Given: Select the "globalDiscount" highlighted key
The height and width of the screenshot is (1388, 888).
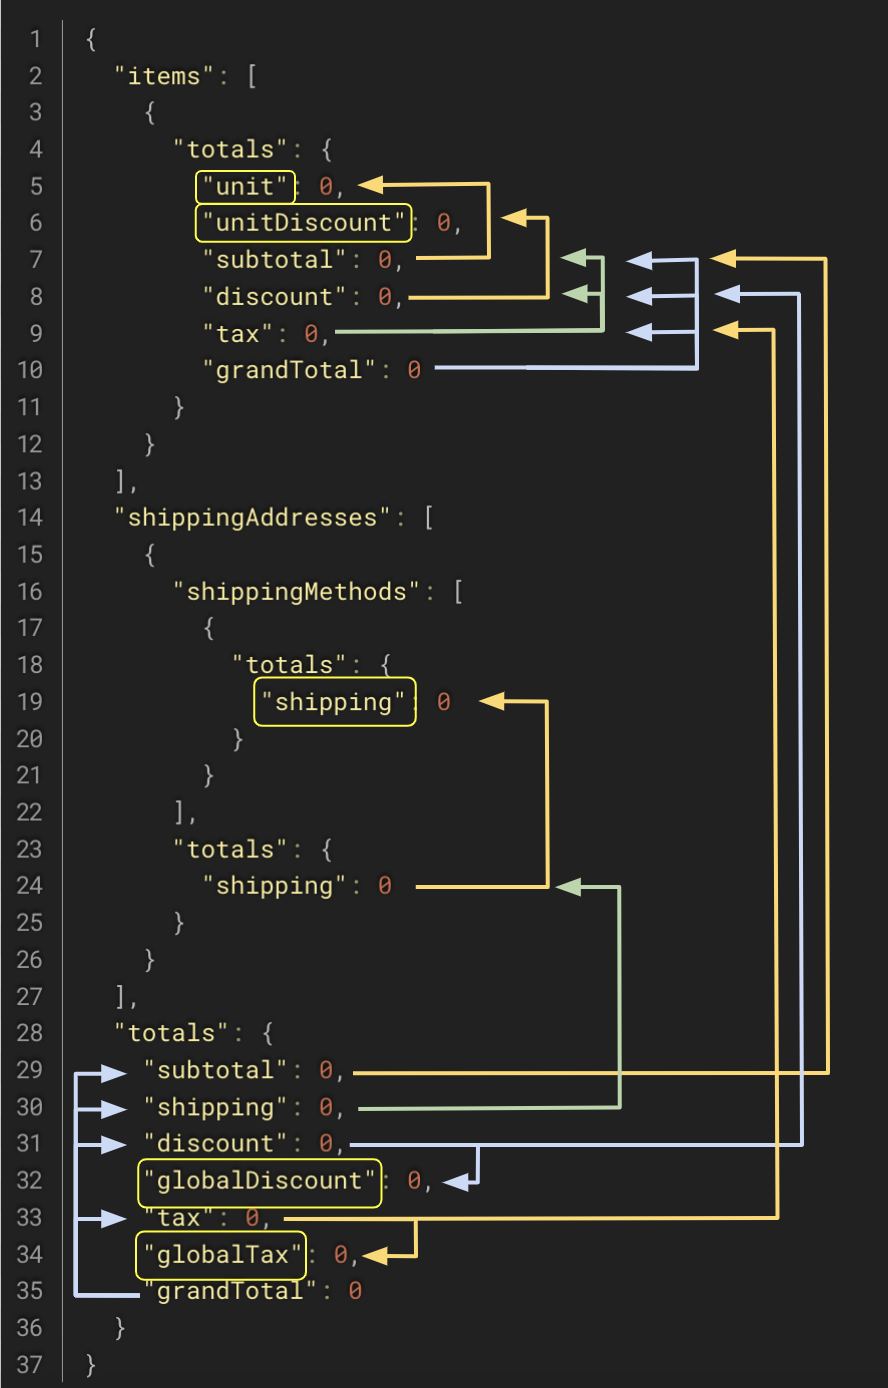Looking at the screenshot, I should [x=259, y=1181].
